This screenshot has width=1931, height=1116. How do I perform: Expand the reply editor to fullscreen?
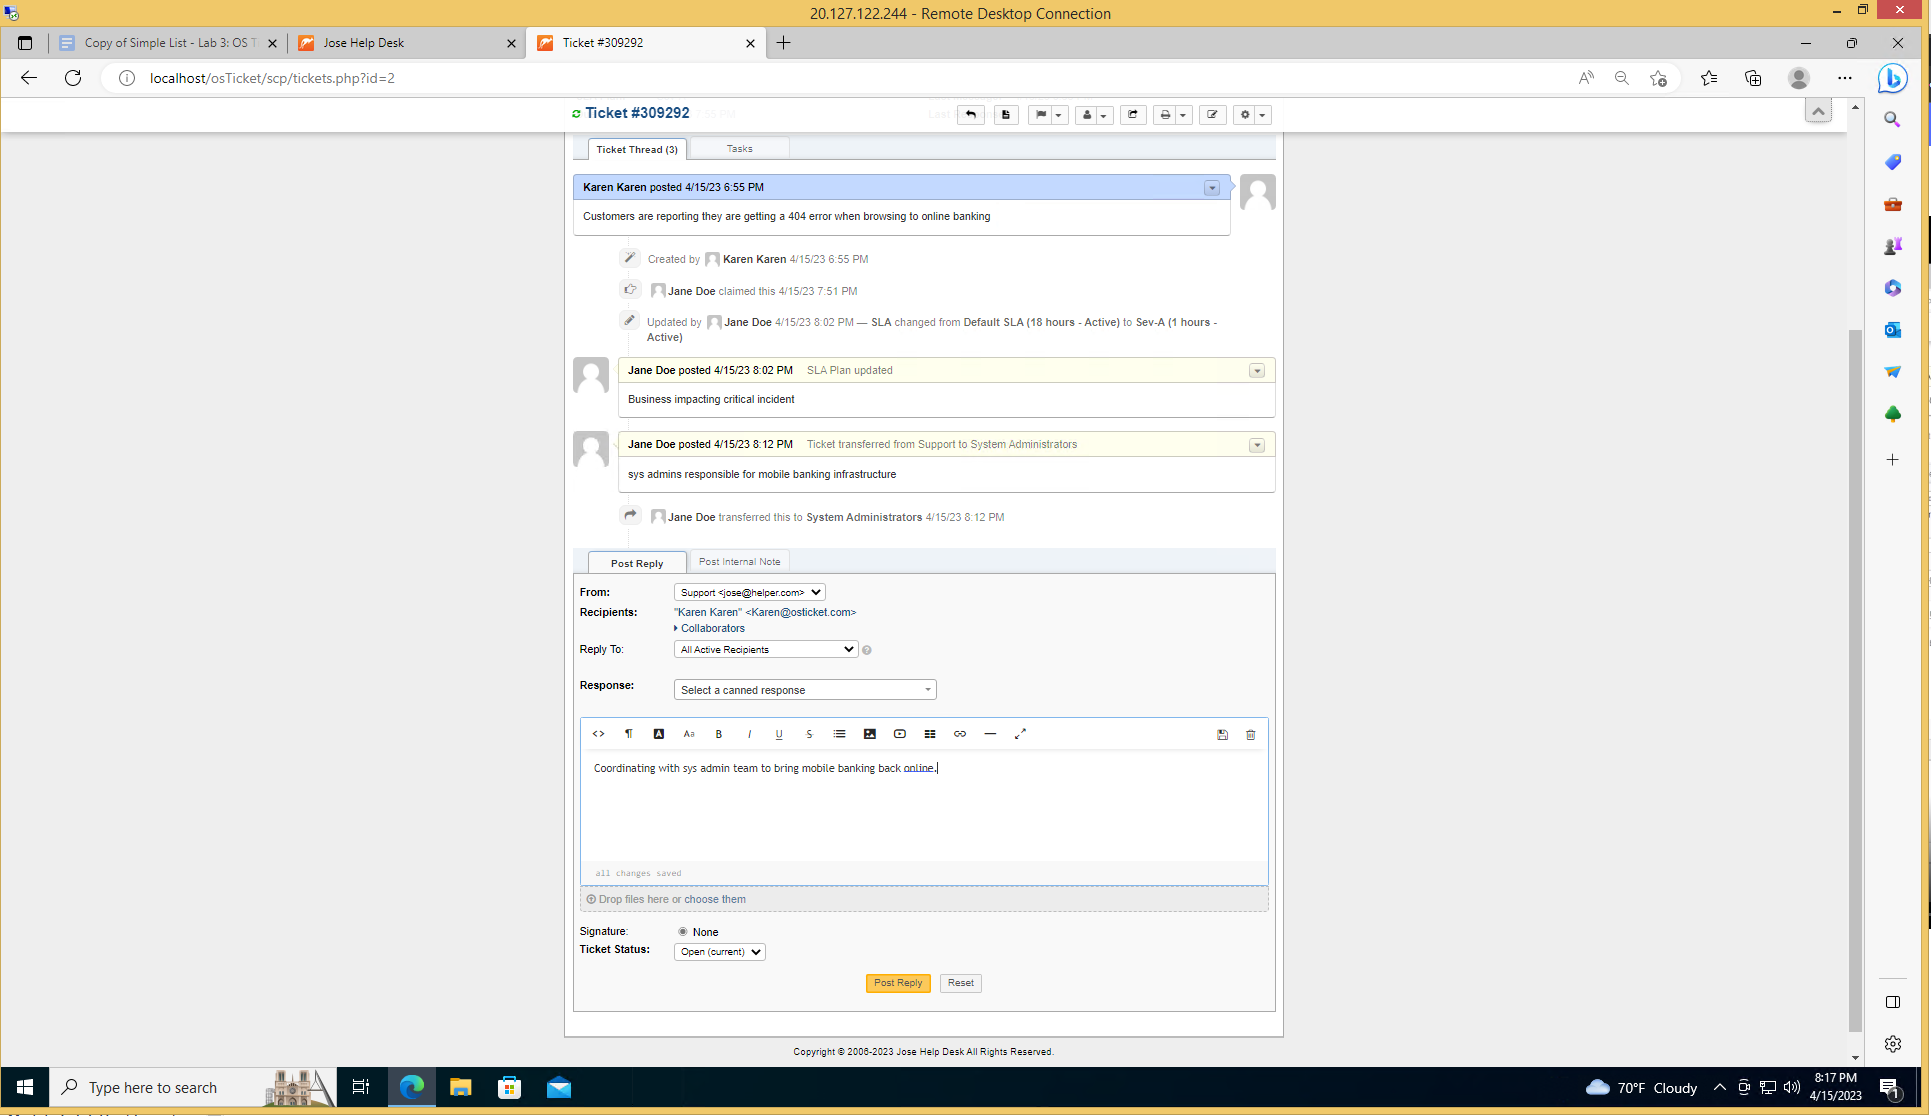point(1020,734)
